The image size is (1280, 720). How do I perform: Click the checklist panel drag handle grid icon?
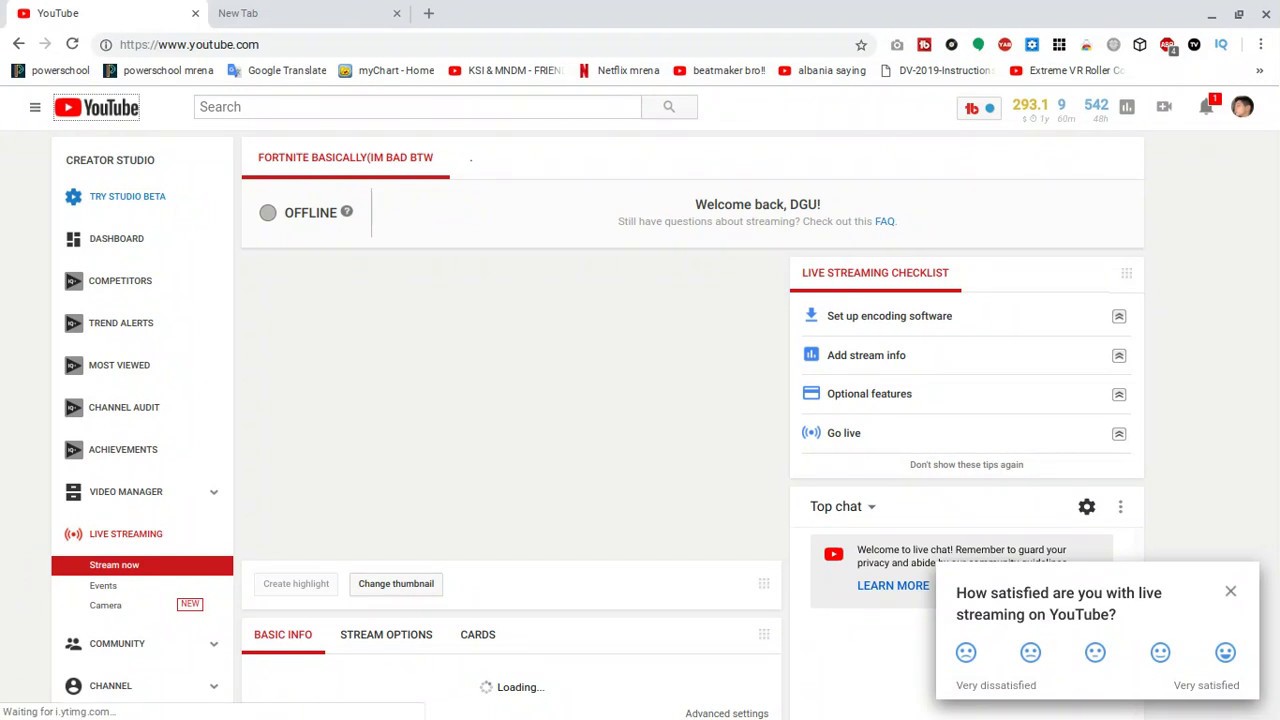(1126, 273)
